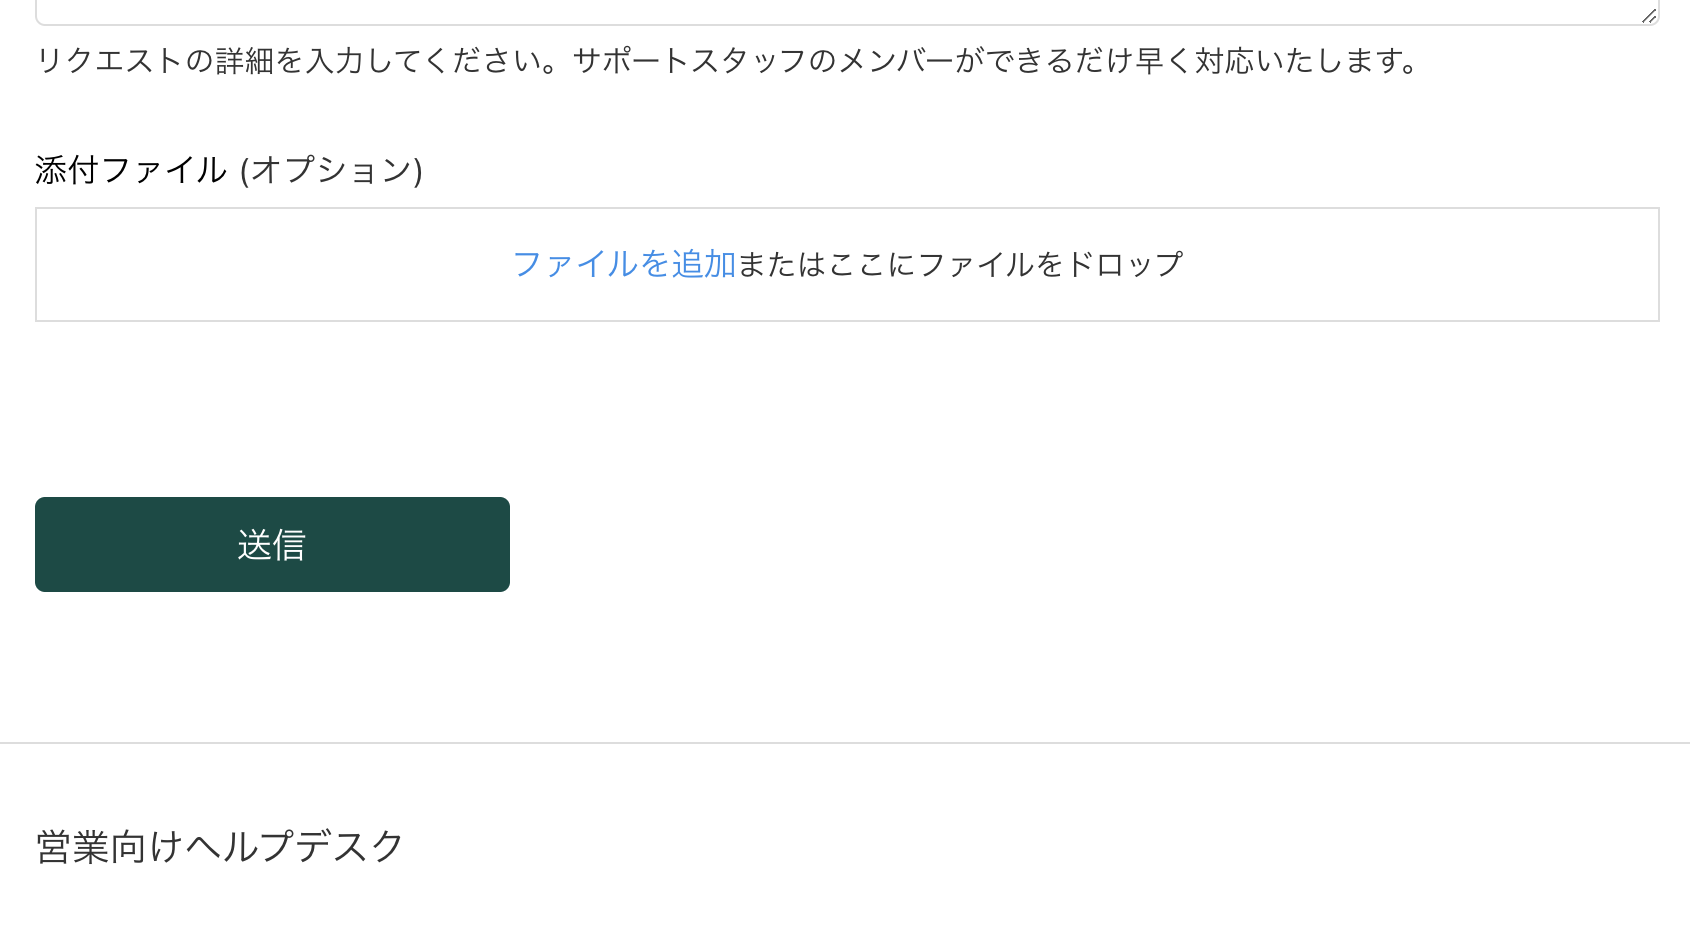
Task: Select the attachment section heading
Action: point(228,168)
